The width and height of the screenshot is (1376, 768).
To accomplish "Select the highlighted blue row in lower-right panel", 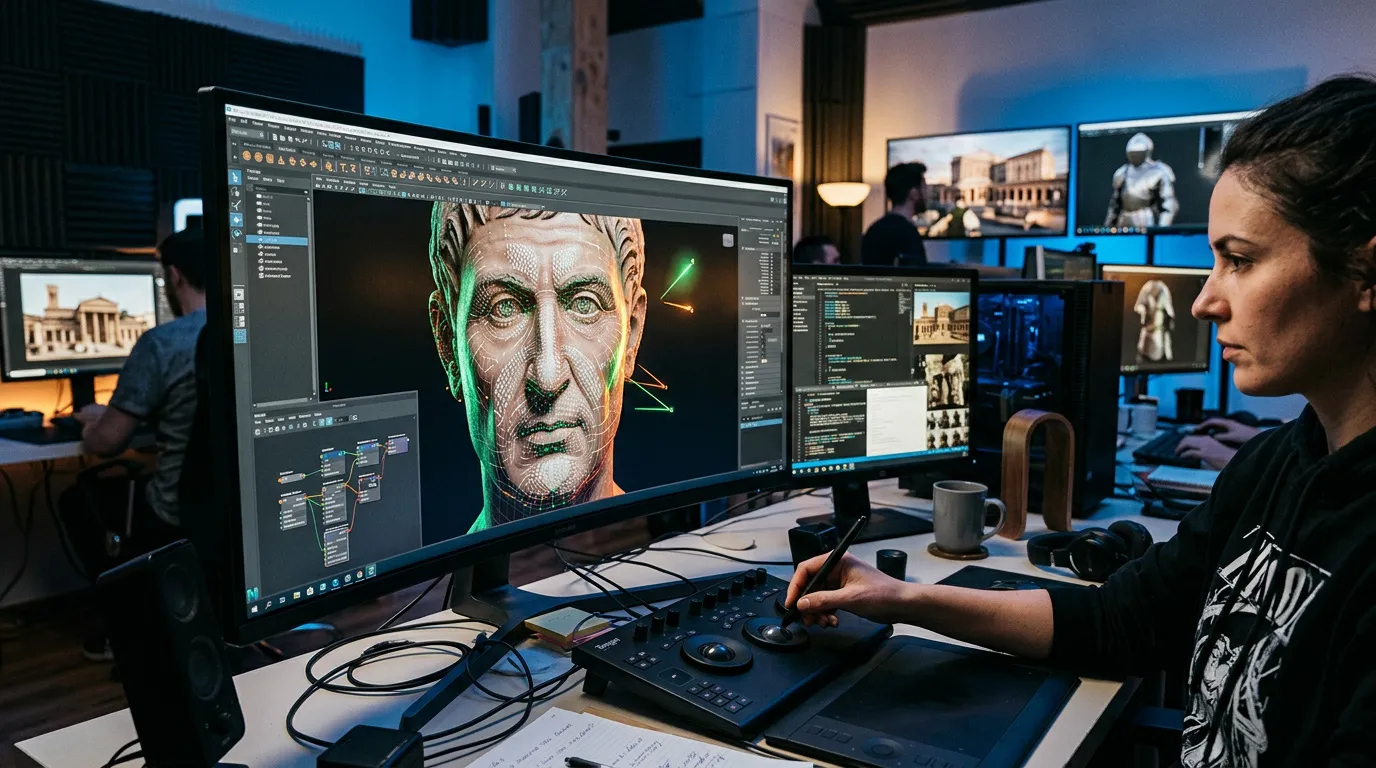I will [761, 423].
